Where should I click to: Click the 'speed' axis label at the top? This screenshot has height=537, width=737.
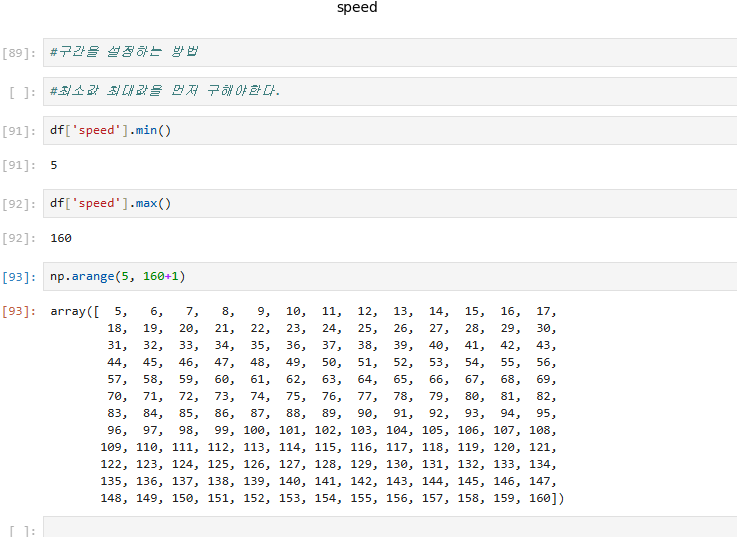357,7
